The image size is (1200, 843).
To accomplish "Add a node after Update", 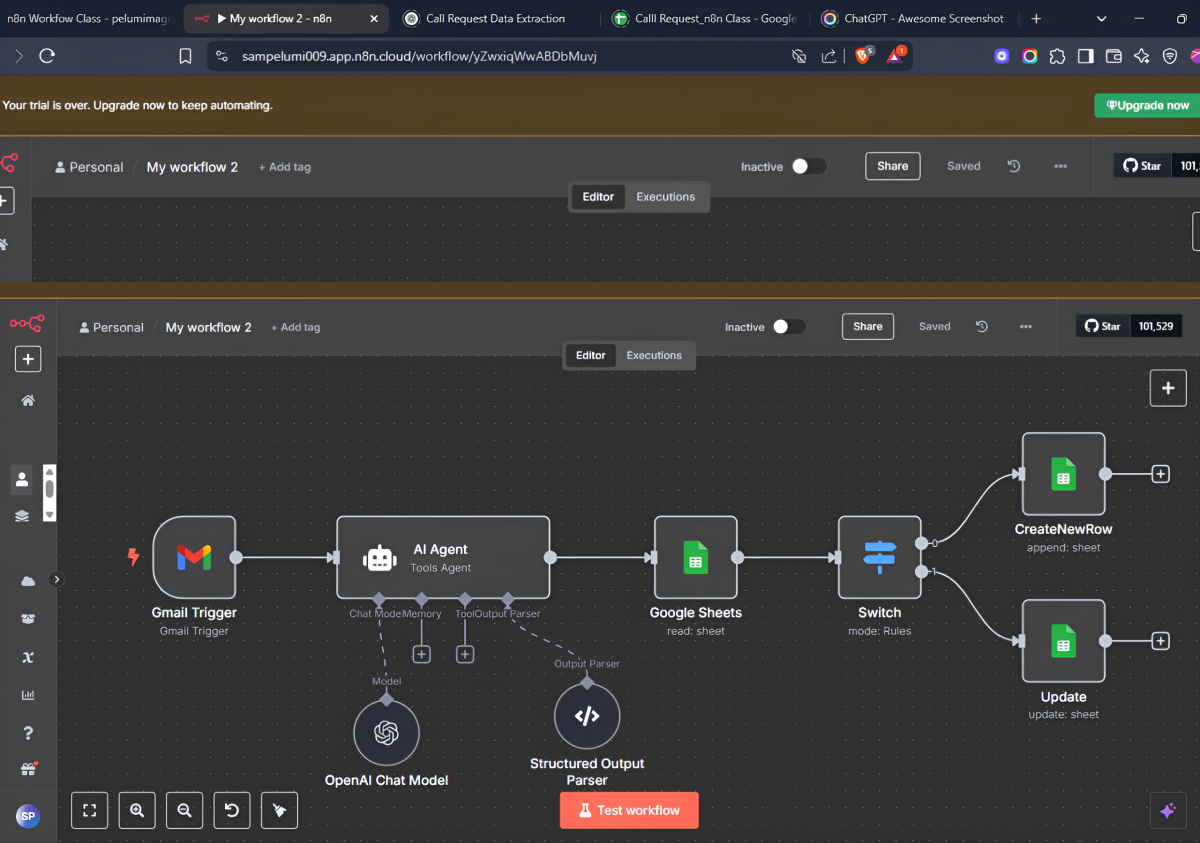I will point(1160,641).
